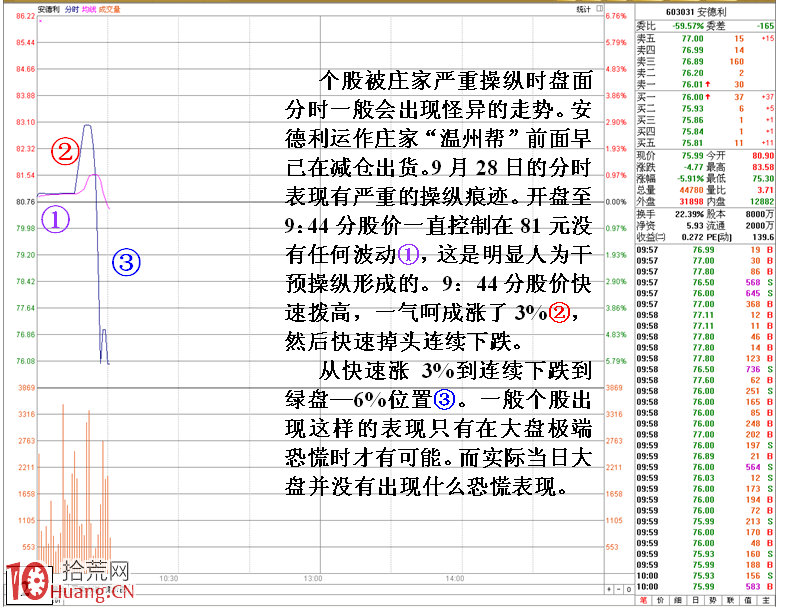Select the 09:58 trade at 77.60
789x611 pixels.
tap(705, 380)
